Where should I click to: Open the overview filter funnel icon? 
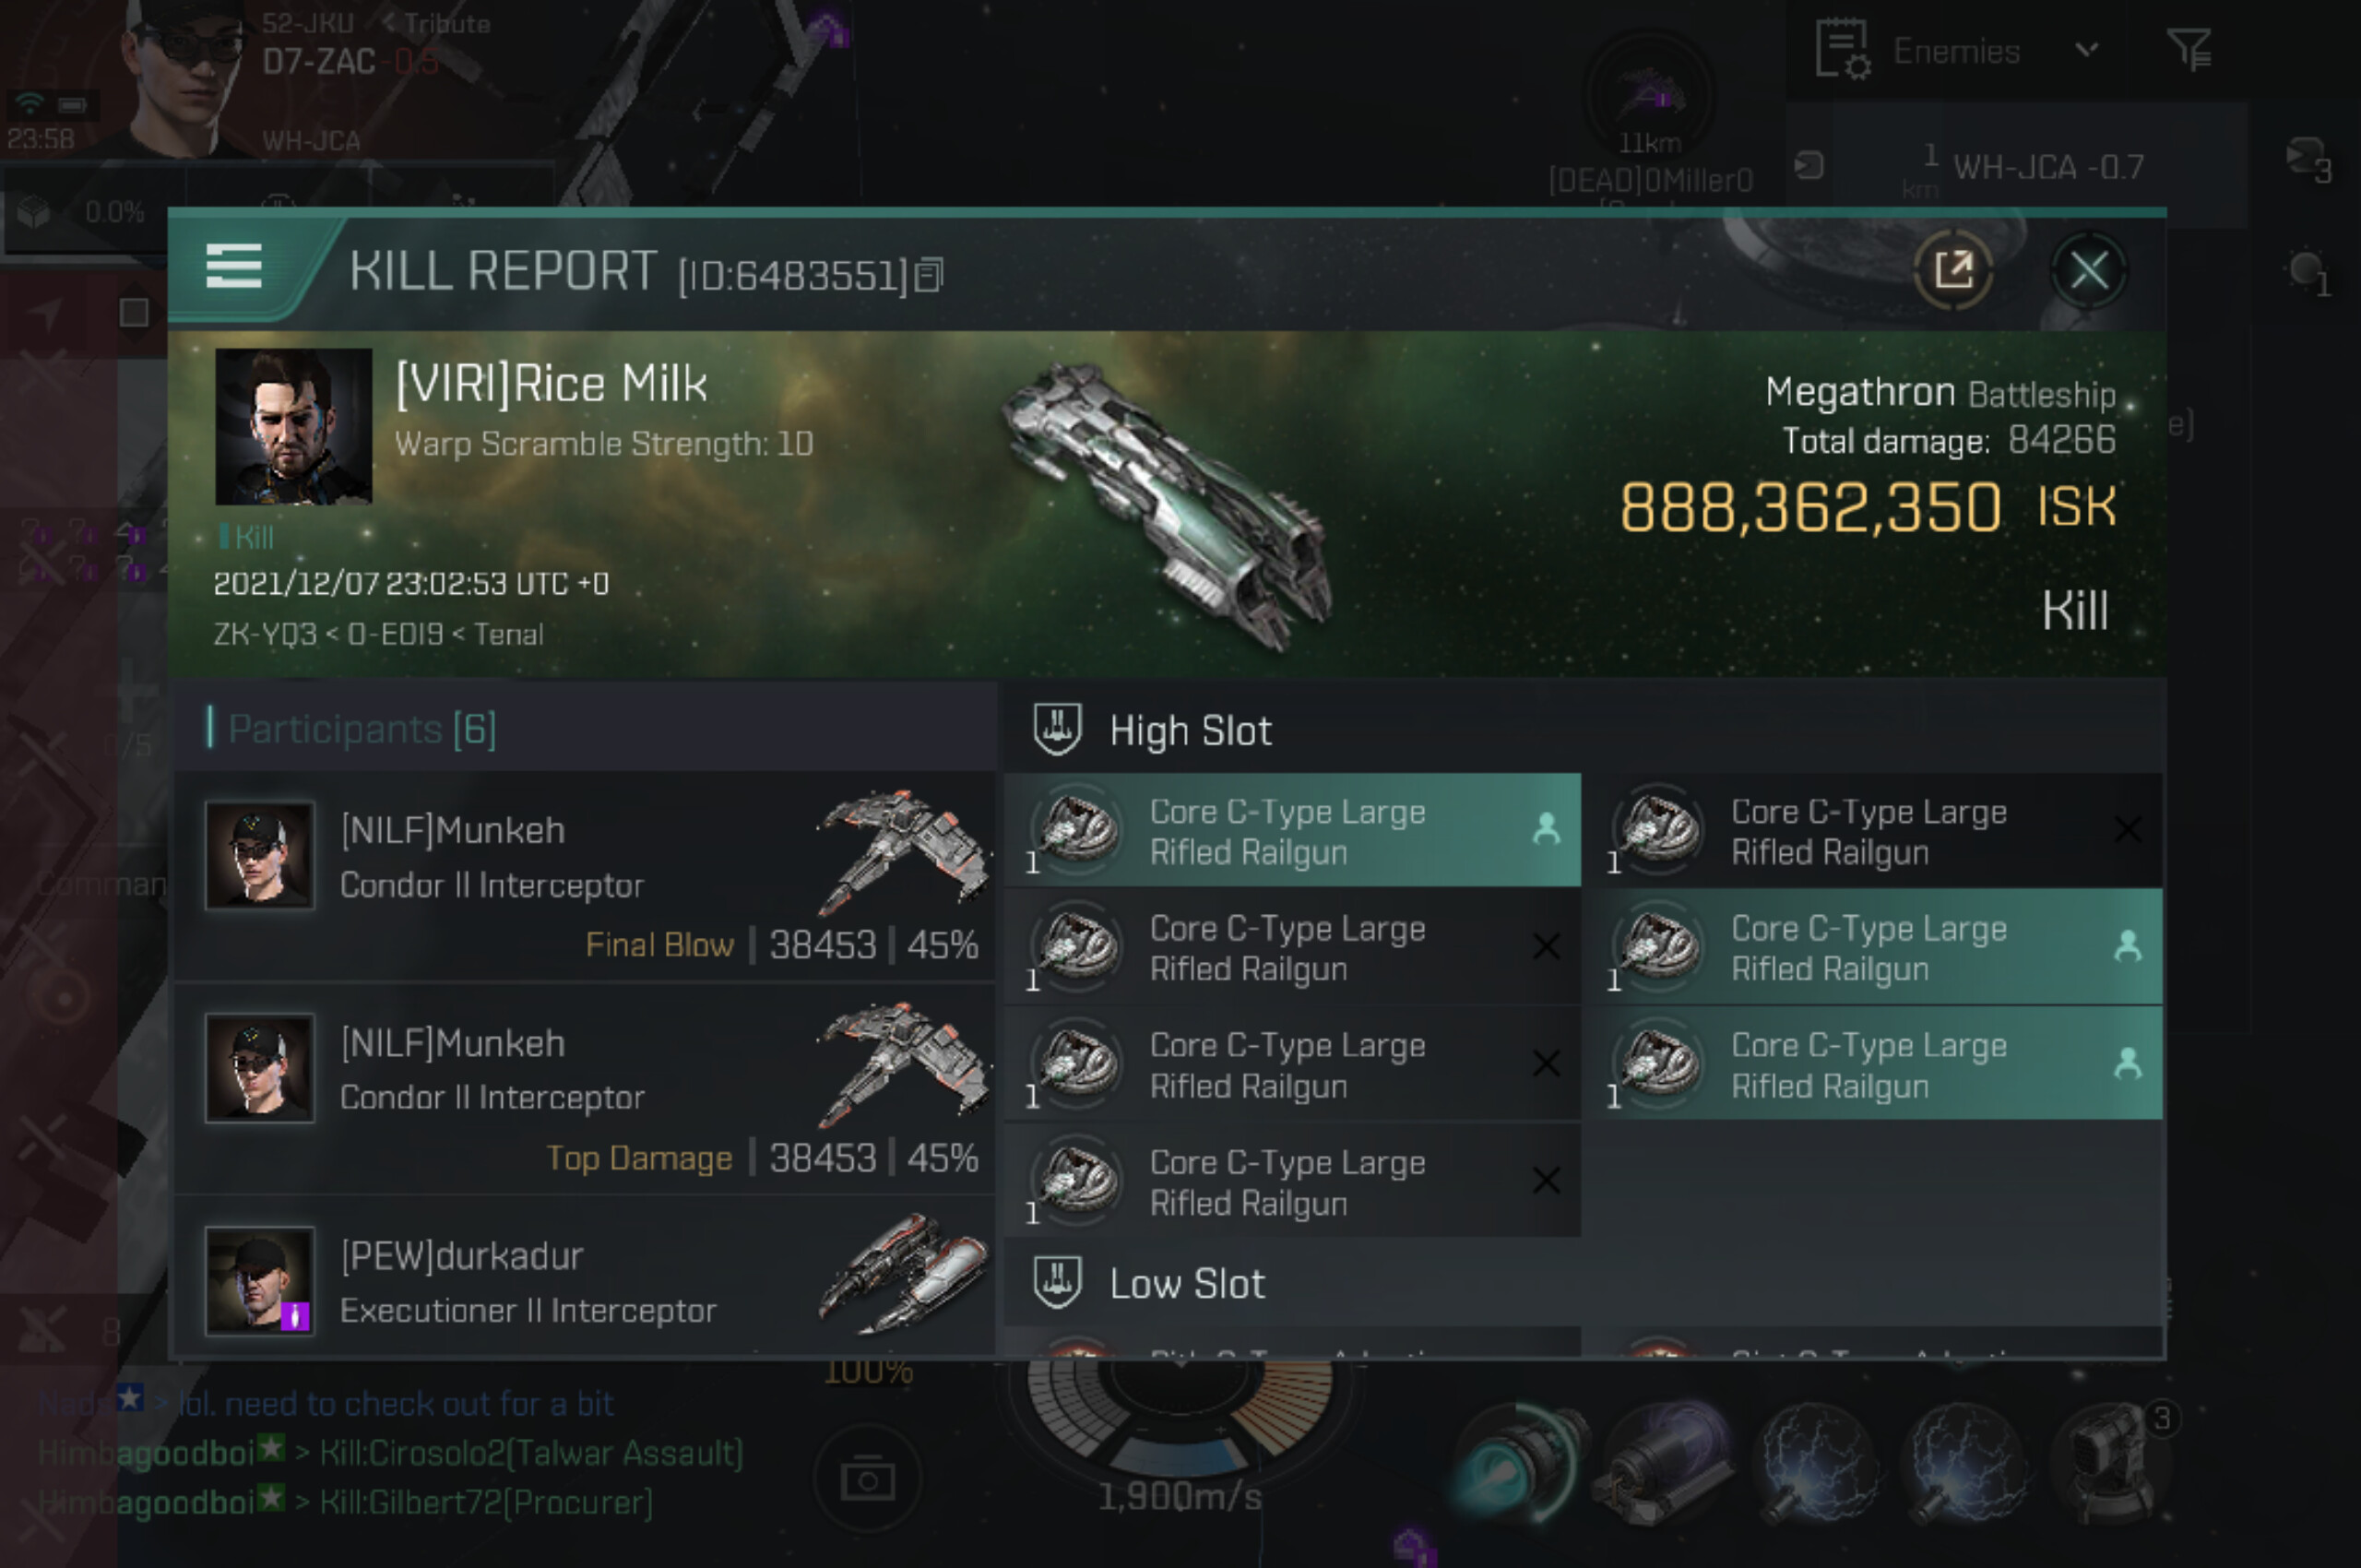point(2189,48)
